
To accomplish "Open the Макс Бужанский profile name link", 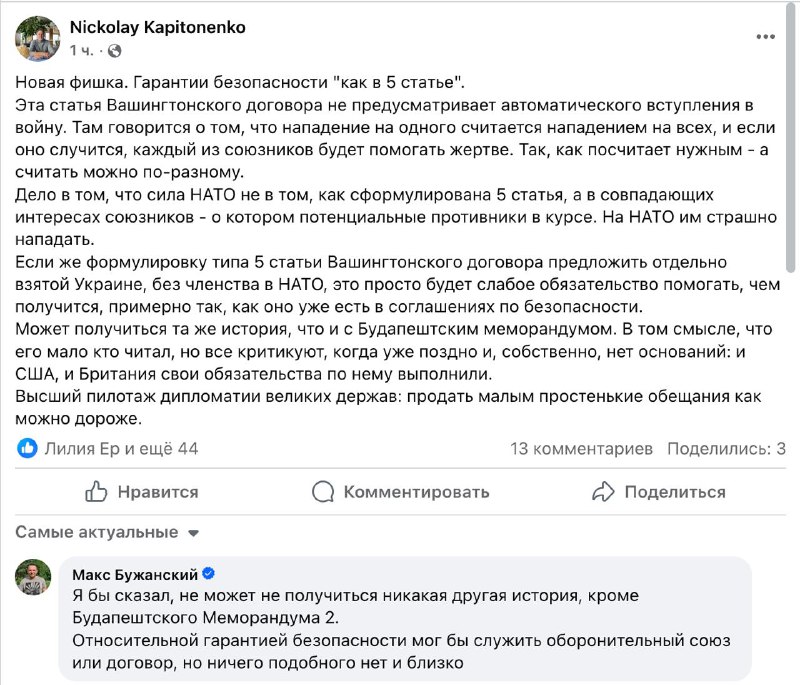I will pyautogui.click(x=135, y=574).
